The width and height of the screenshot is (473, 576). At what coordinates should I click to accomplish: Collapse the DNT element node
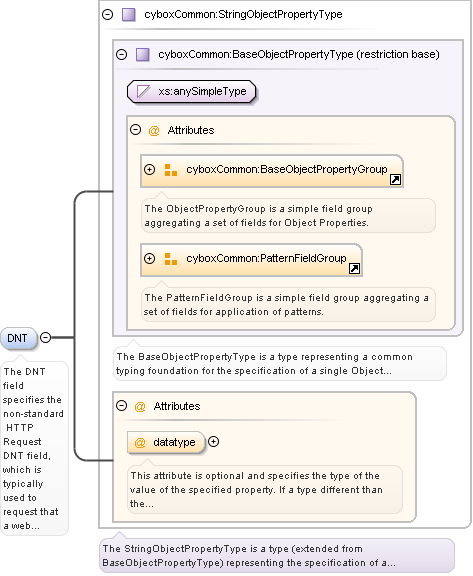point(45,338)
